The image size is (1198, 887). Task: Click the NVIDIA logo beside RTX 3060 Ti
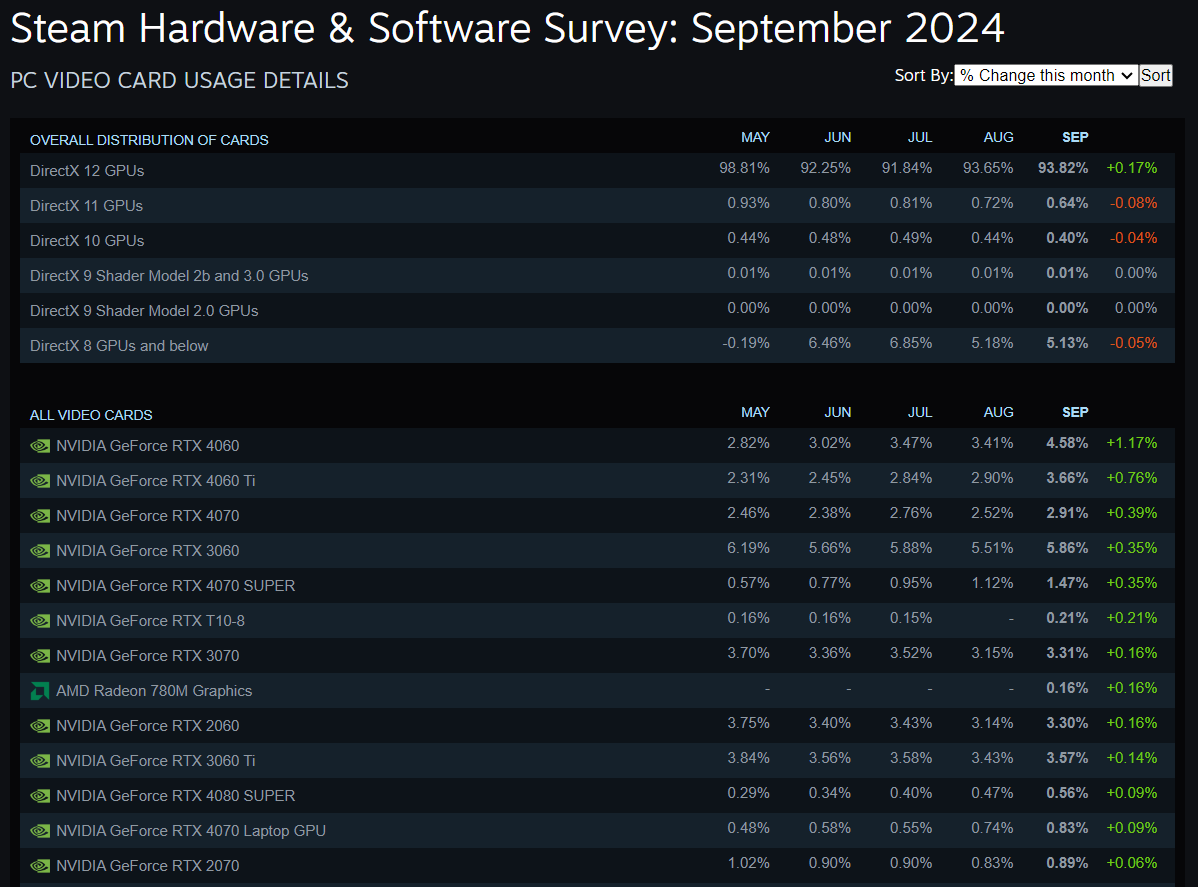(40, 760)
